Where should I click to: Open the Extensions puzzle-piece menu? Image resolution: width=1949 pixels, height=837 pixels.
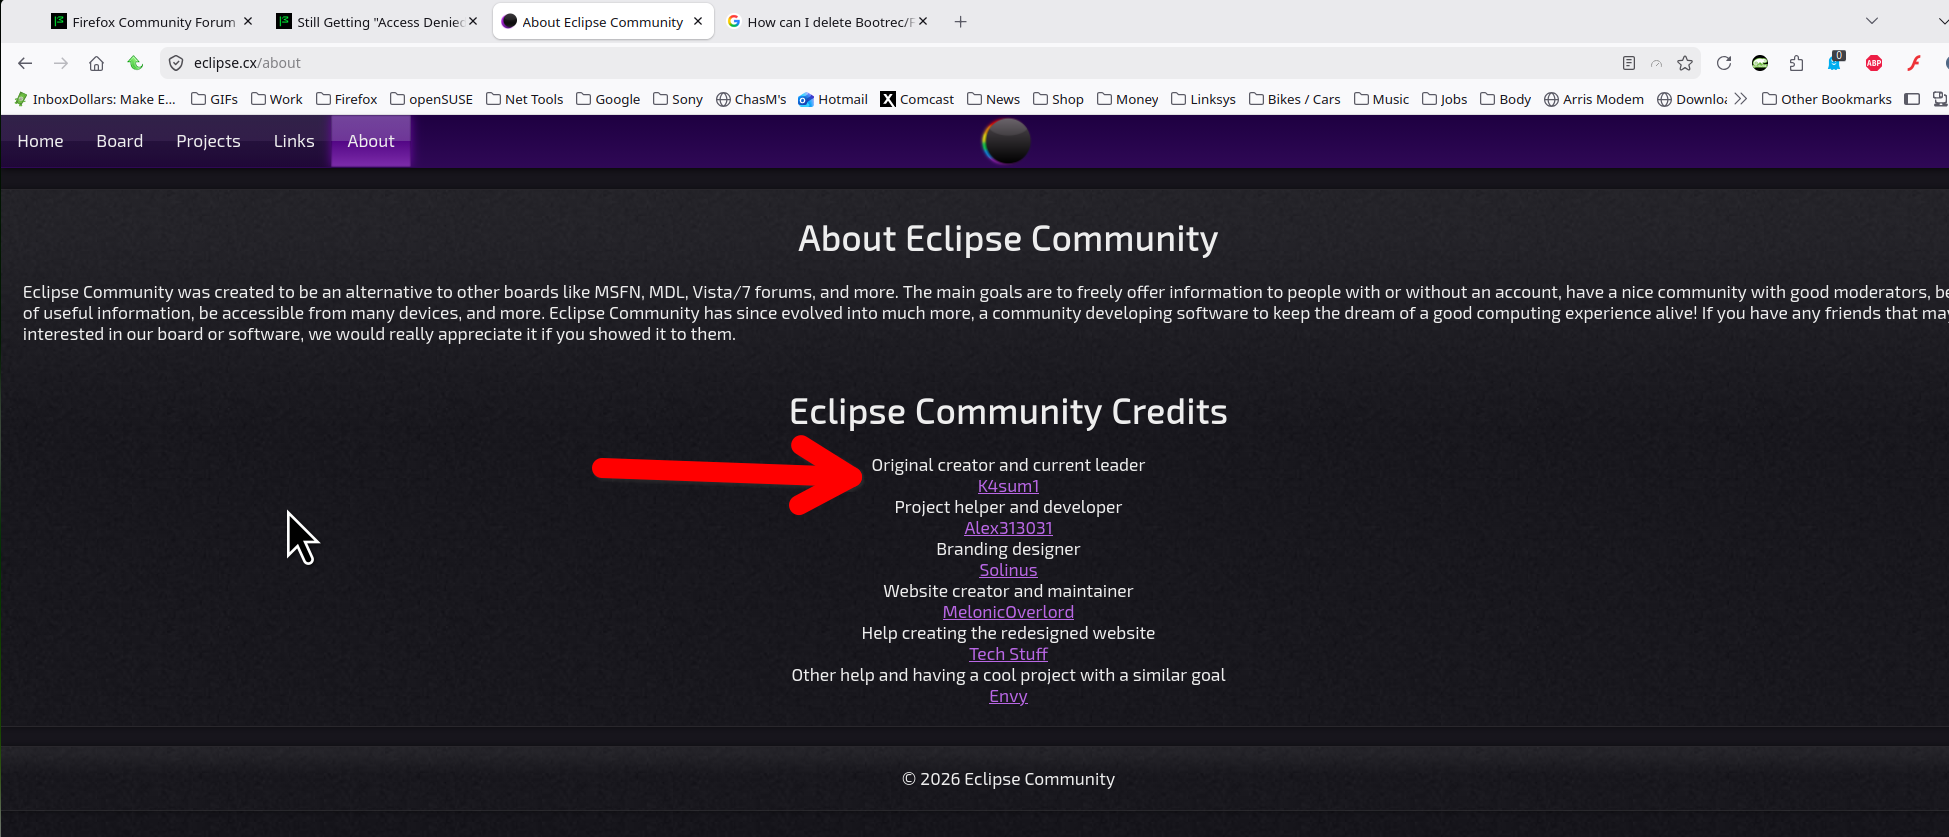pyautogui.click(x=1797, y=63)
